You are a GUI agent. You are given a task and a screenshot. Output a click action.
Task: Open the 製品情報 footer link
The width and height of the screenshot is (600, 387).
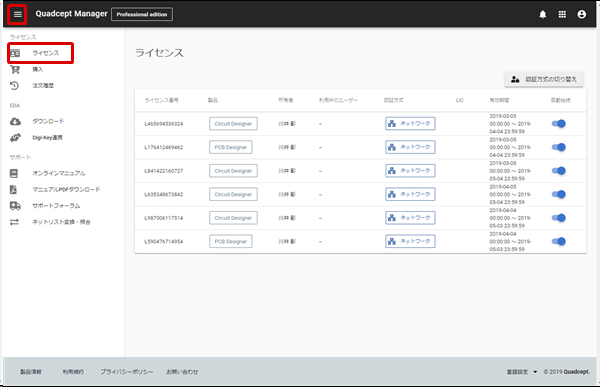click(31, 372)
